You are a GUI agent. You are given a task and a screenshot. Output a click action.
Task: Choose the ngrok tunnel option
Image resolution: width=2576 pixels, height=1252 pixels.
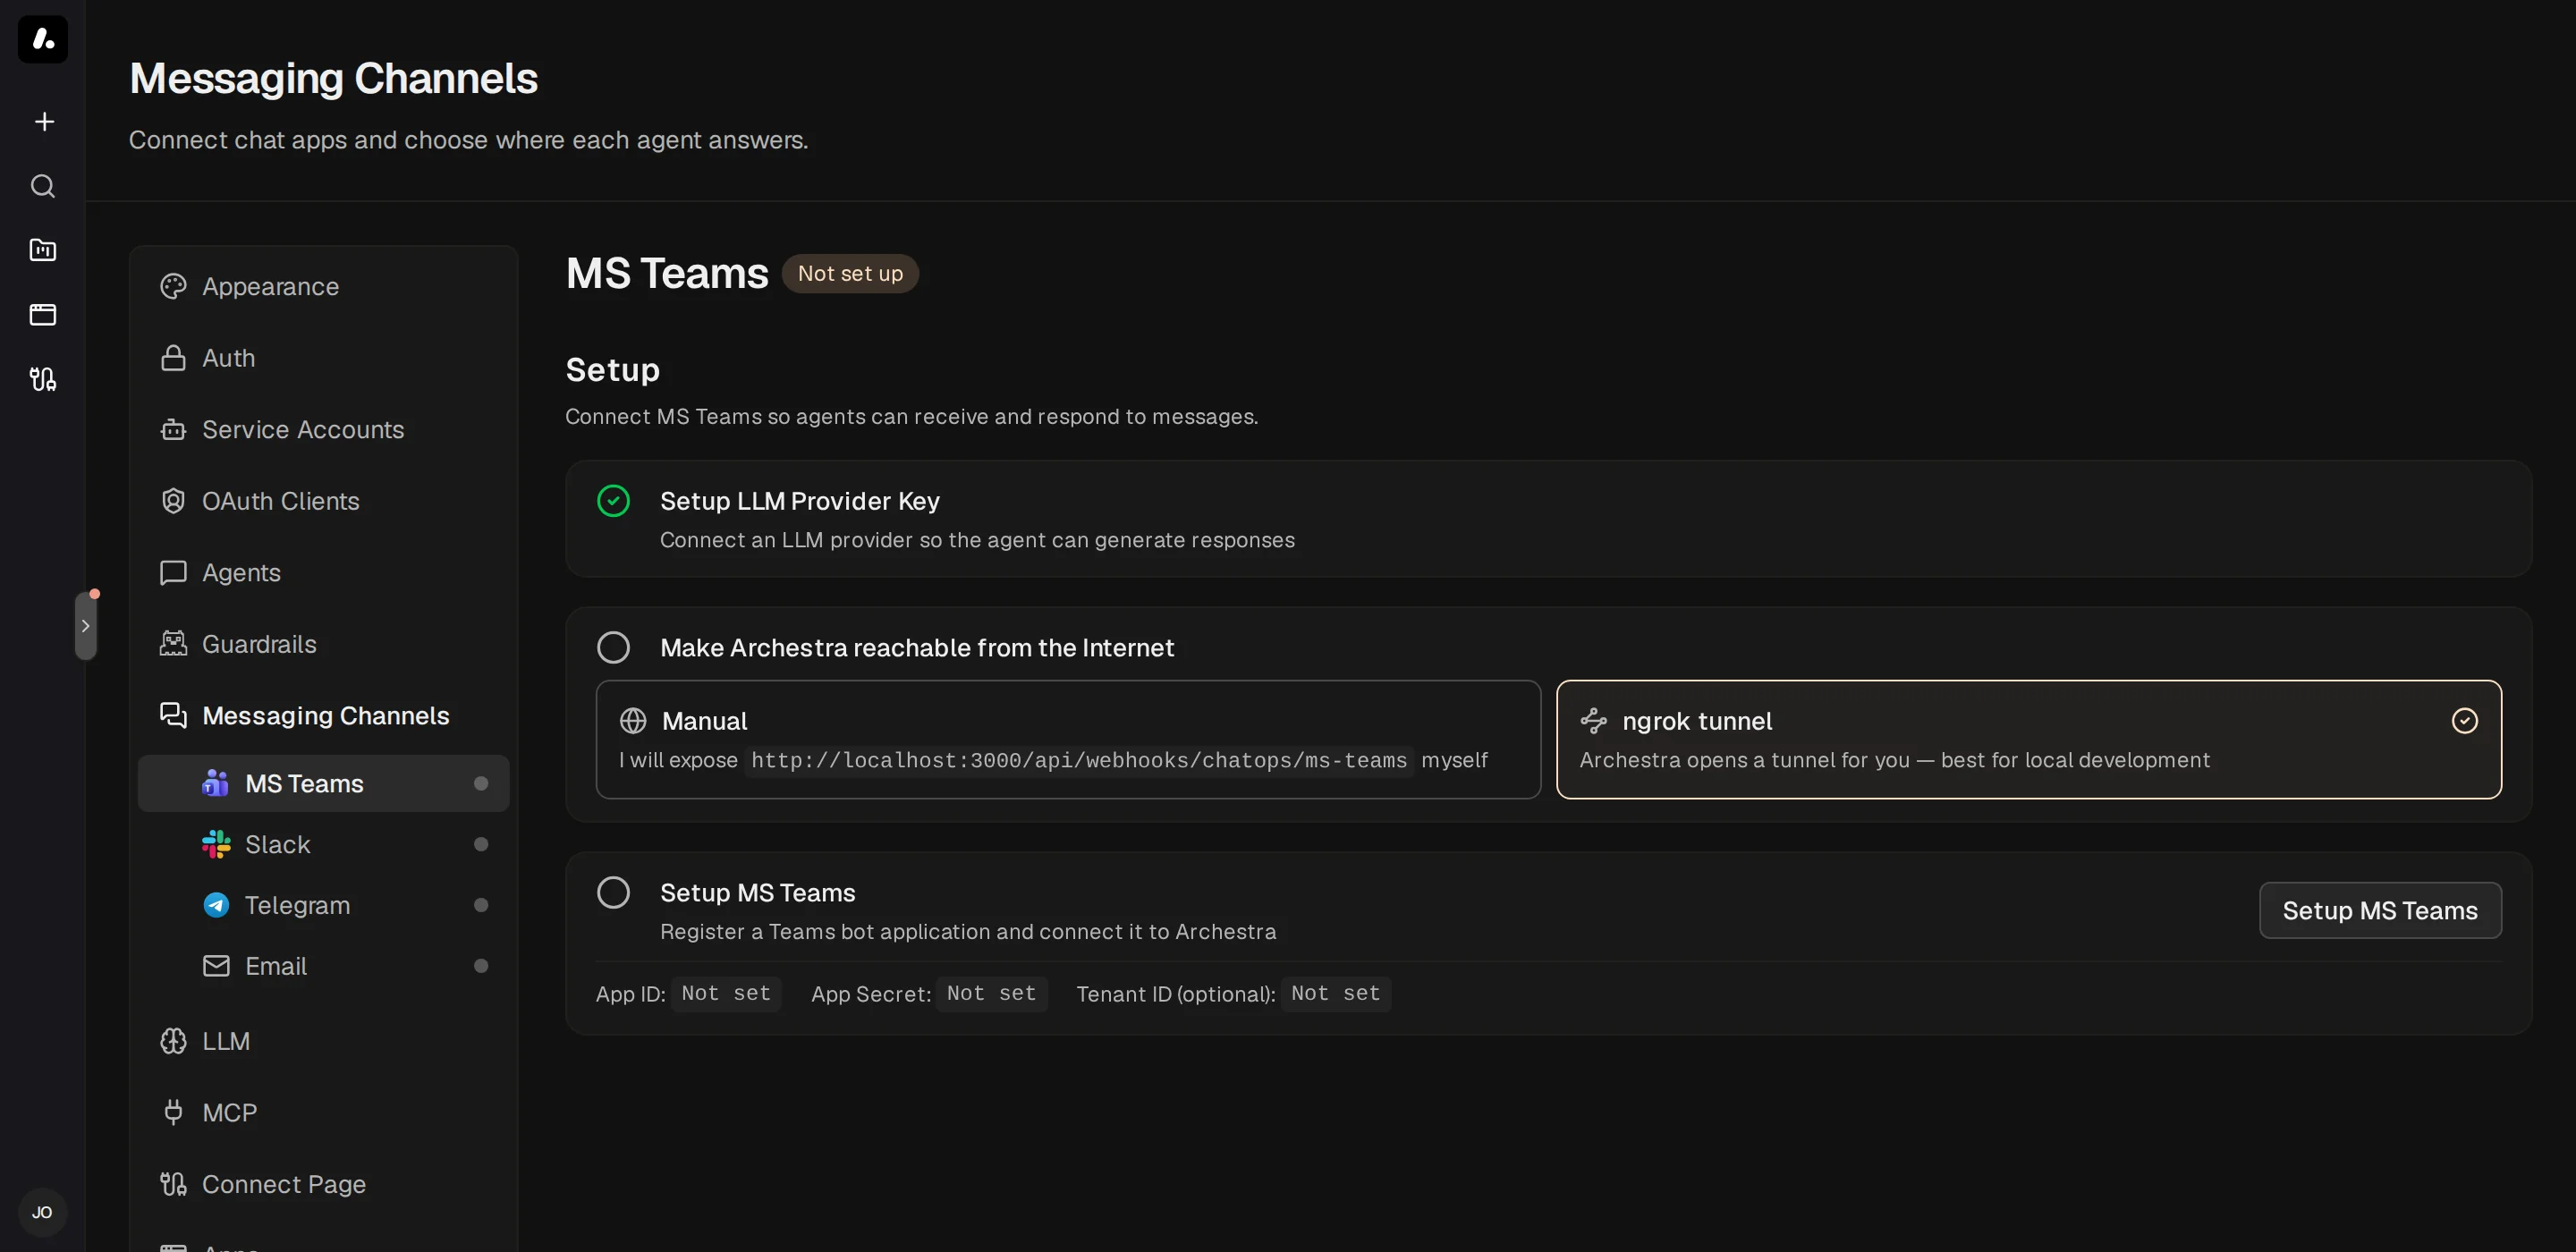pyautogui.click(x=2029, y=739)
